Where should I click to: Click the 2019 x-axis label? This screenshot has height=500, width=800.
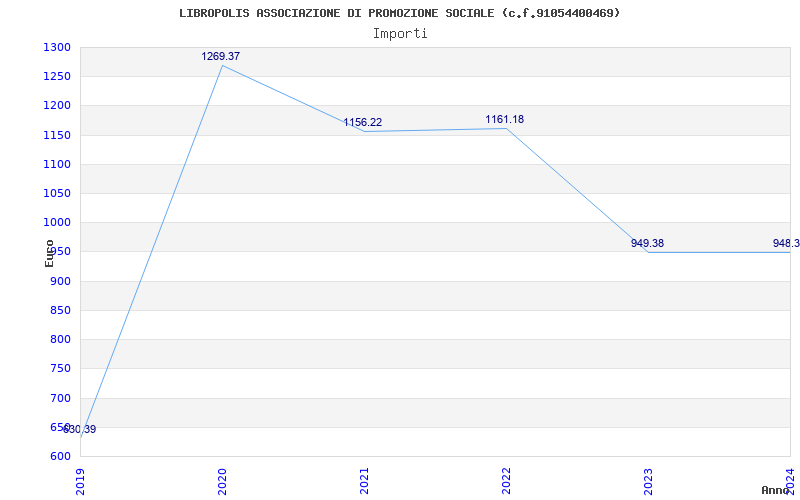coord(80,482)
